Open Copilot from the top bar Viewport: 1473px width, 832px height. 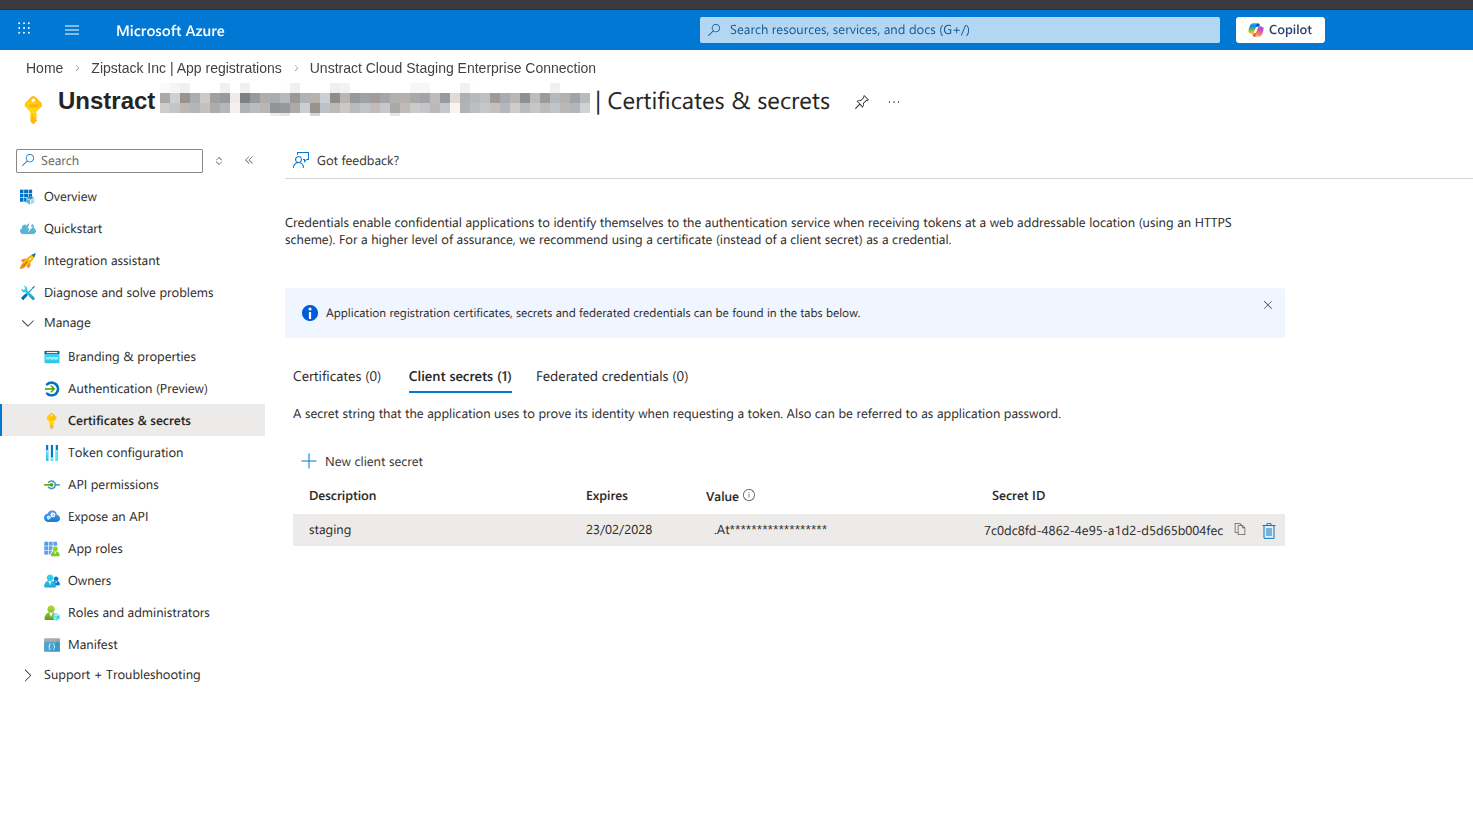(x=1280, y=30)
